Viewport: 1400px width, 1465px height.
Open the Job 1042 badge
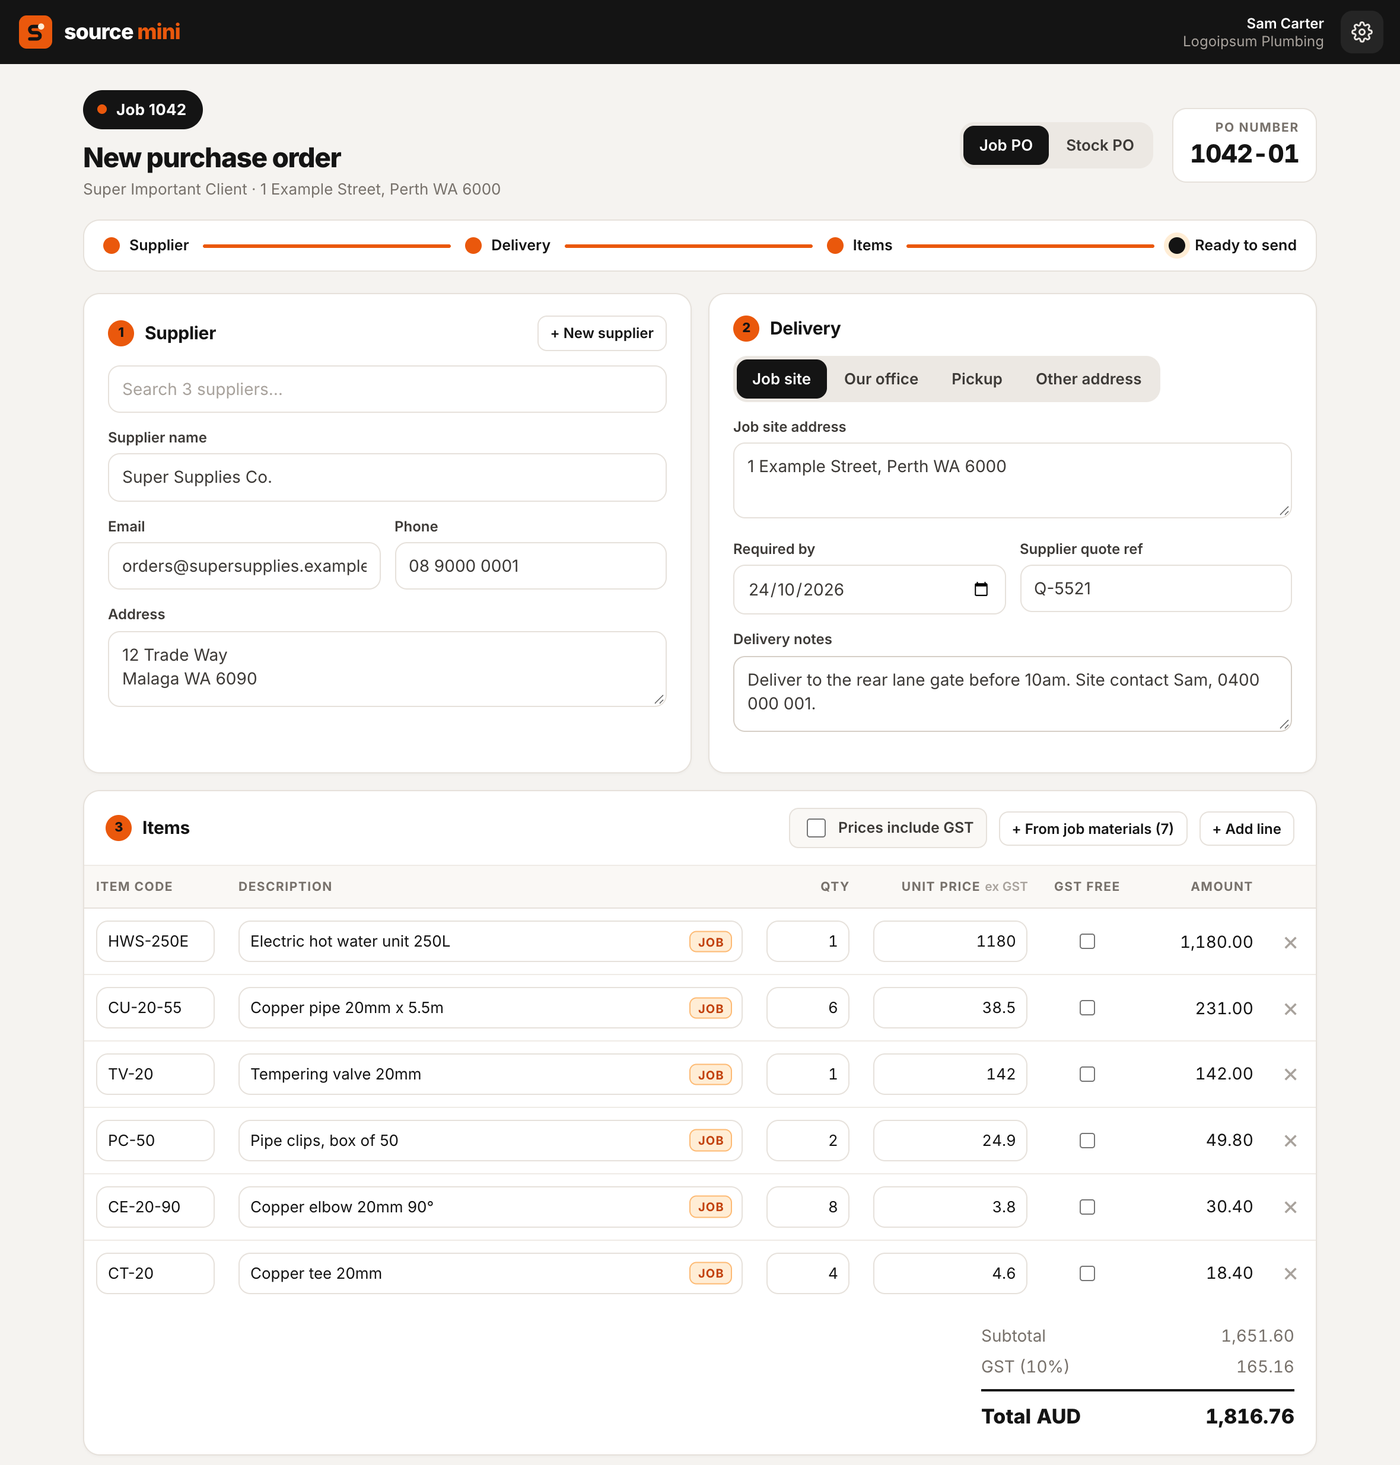(x=143, y=110)
